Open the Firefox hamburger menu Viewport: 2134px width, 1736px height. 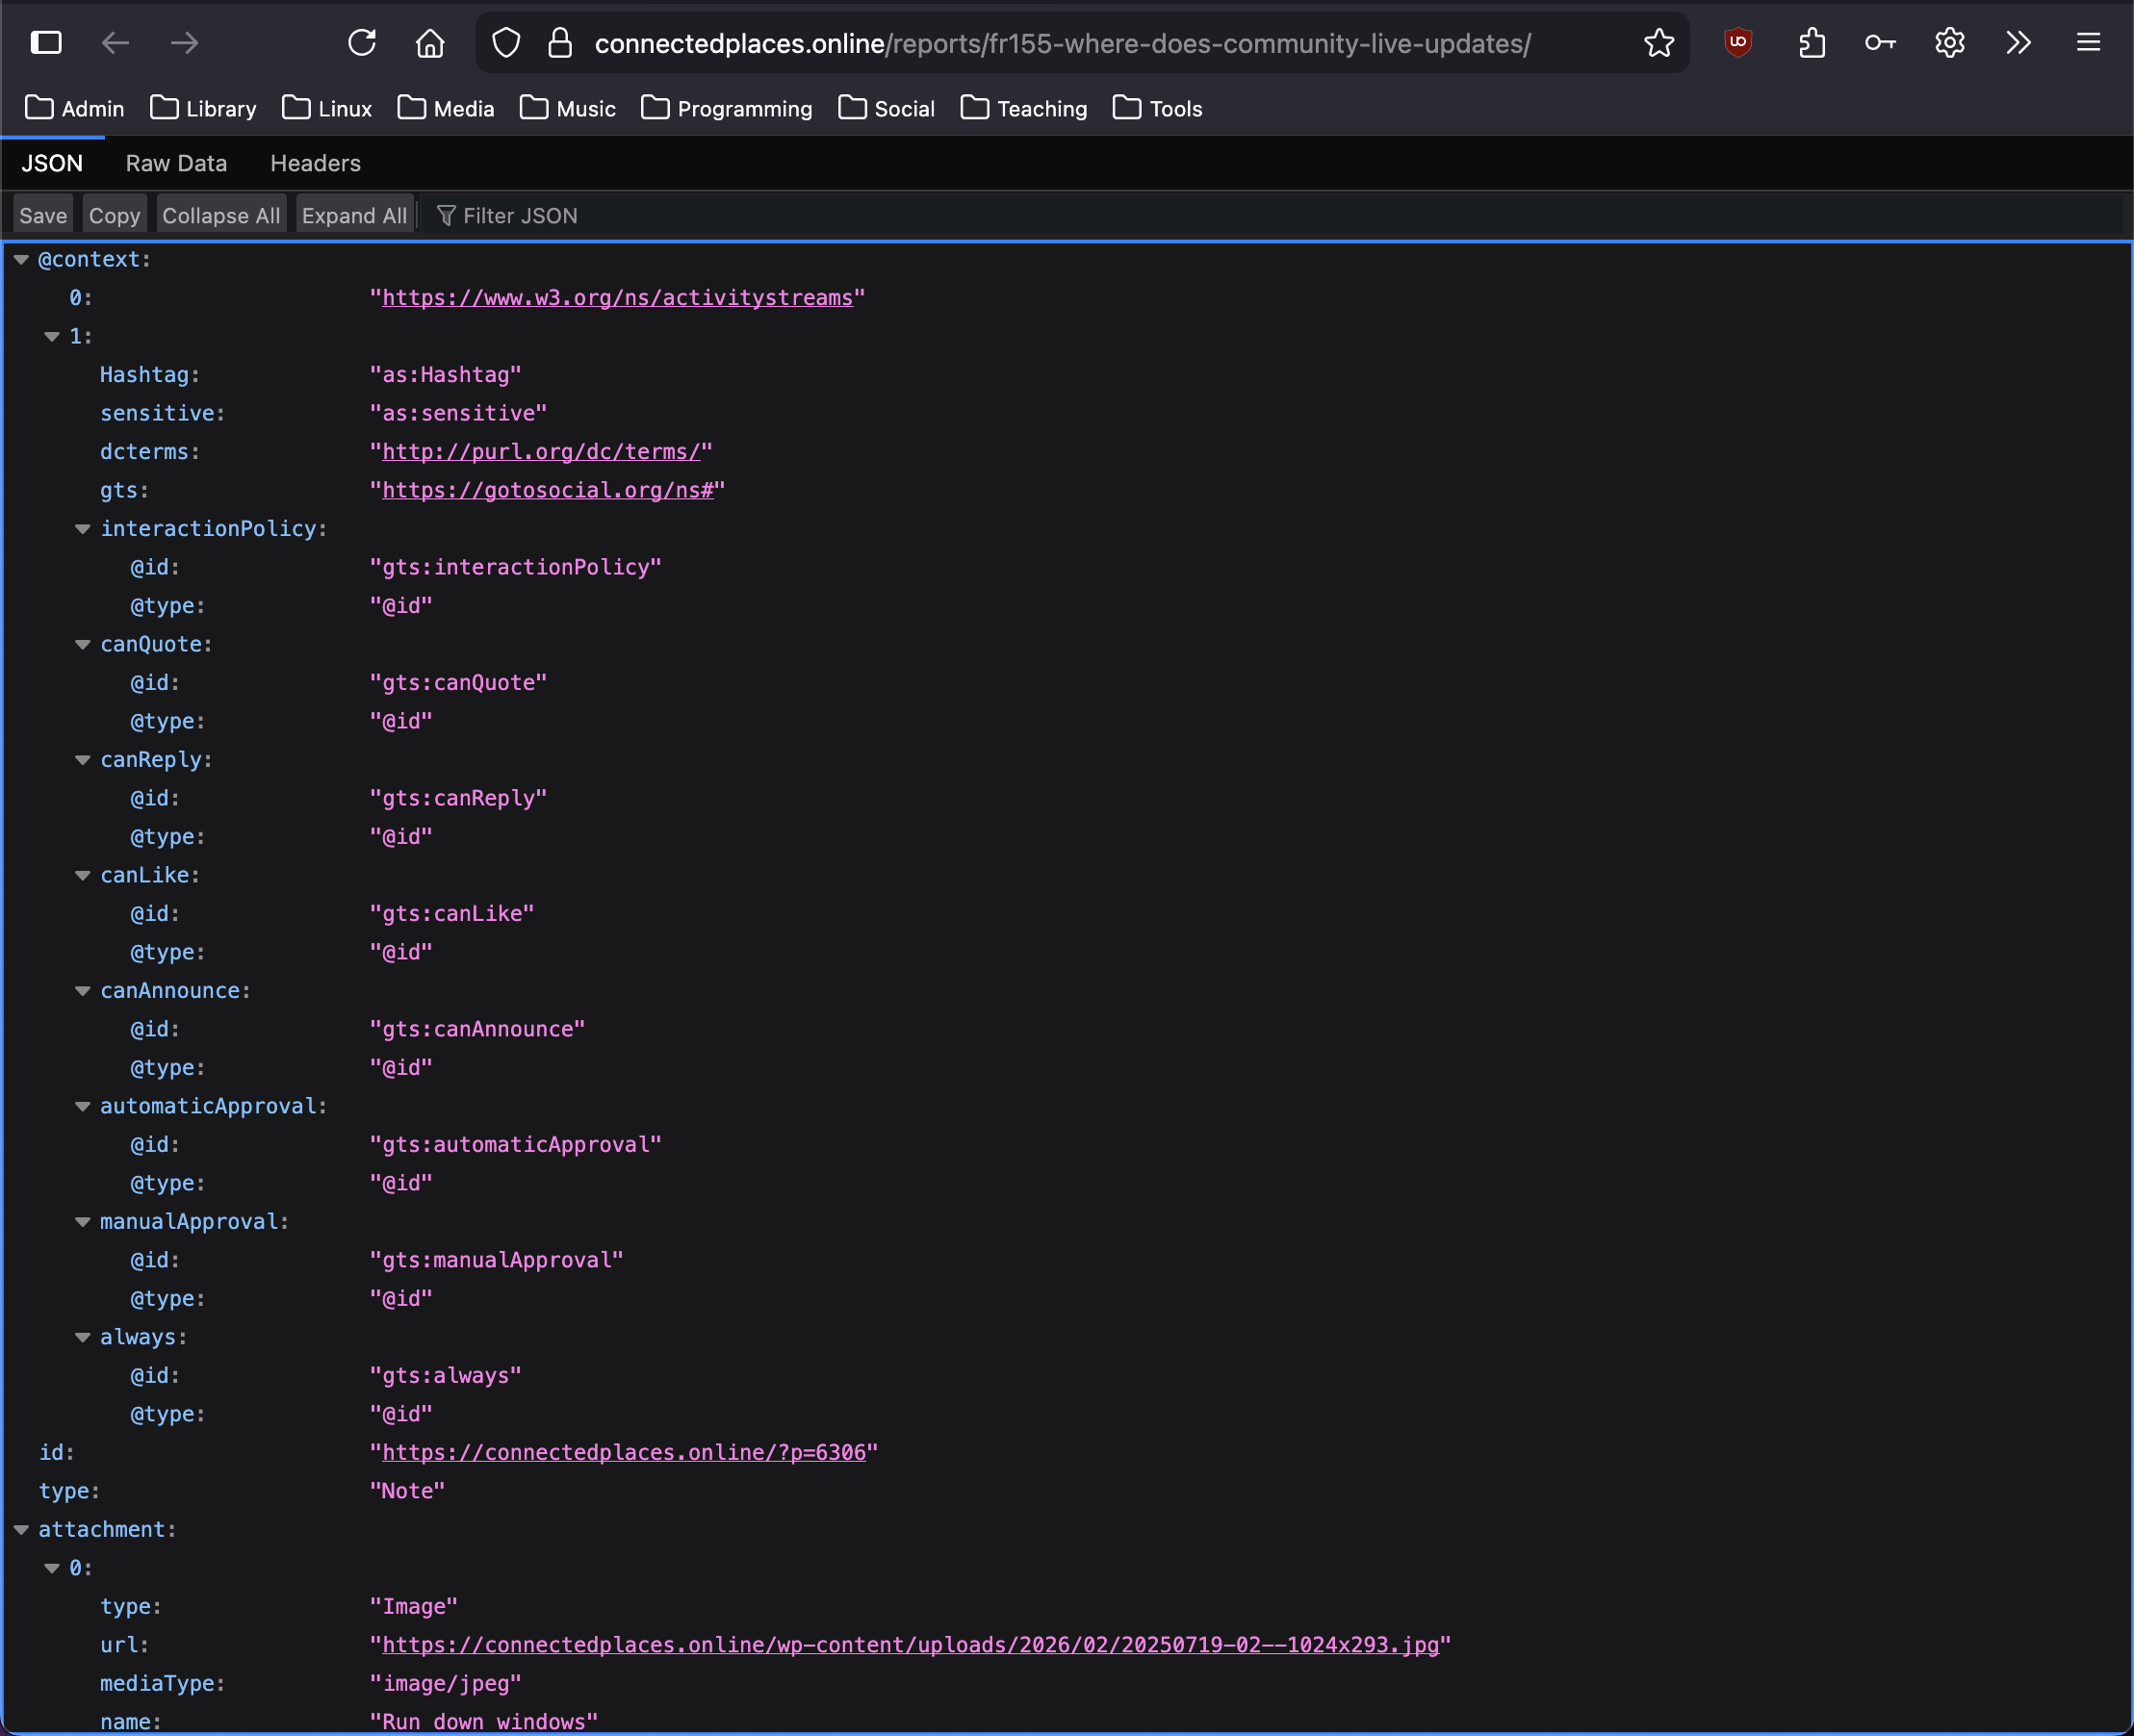tap(2089, 43)
